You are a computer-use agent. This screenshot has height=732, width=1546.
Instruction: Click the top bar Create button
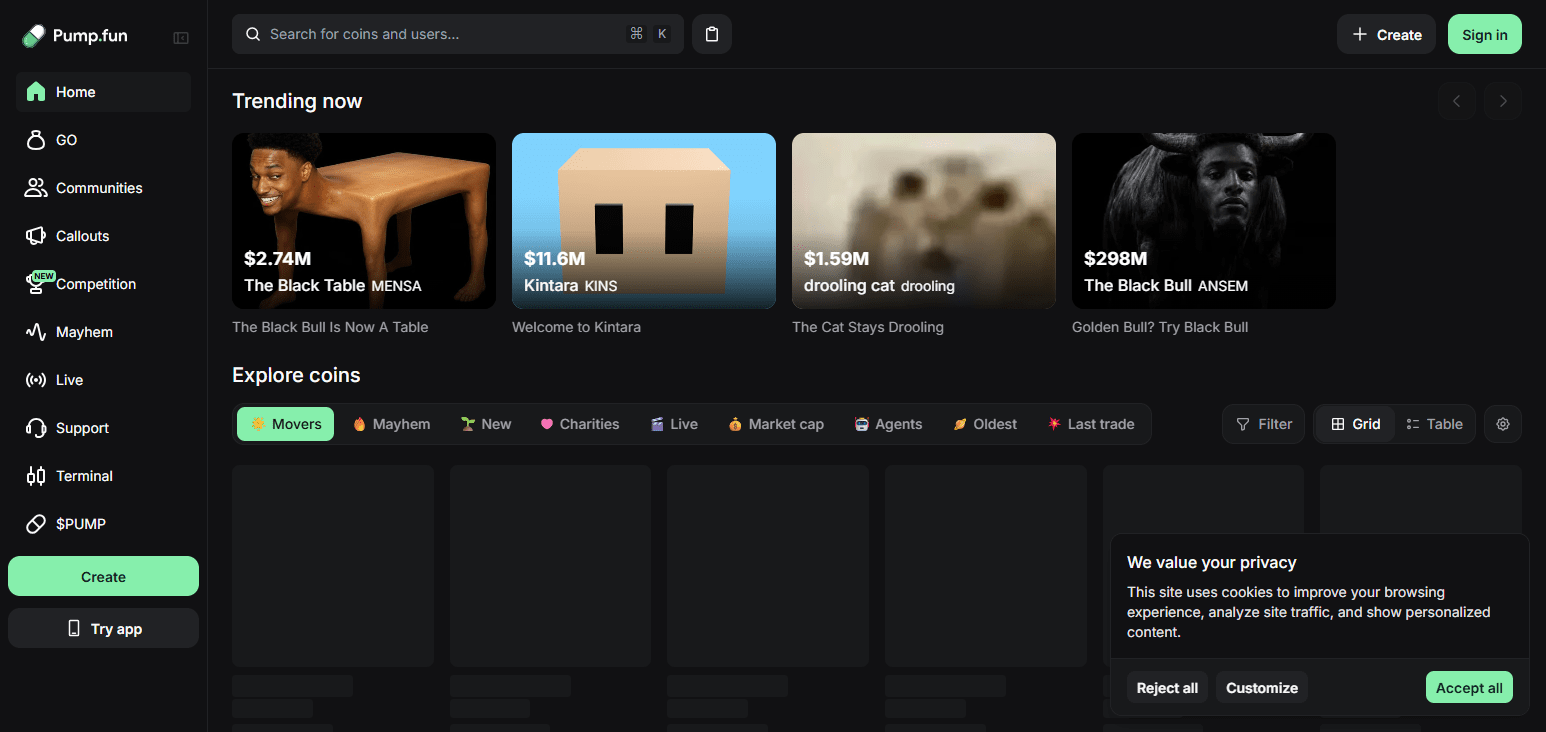pos(1386,34)
